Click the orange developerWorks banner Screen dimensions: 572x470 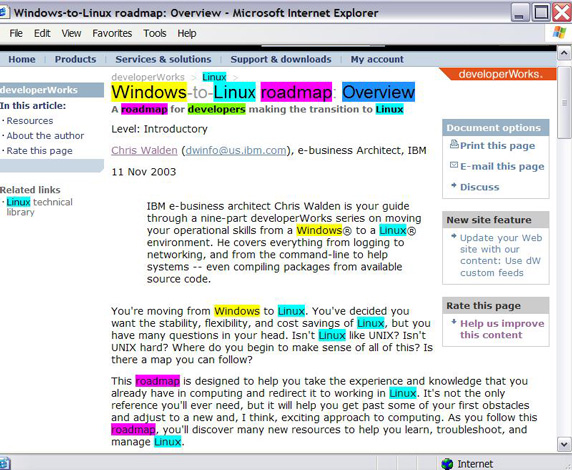498,74
